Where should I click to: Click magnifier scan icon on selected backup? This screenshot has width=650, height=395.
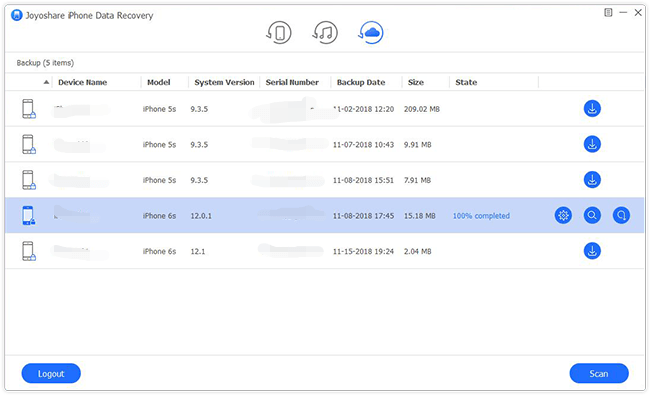click(x=592, y=215)
